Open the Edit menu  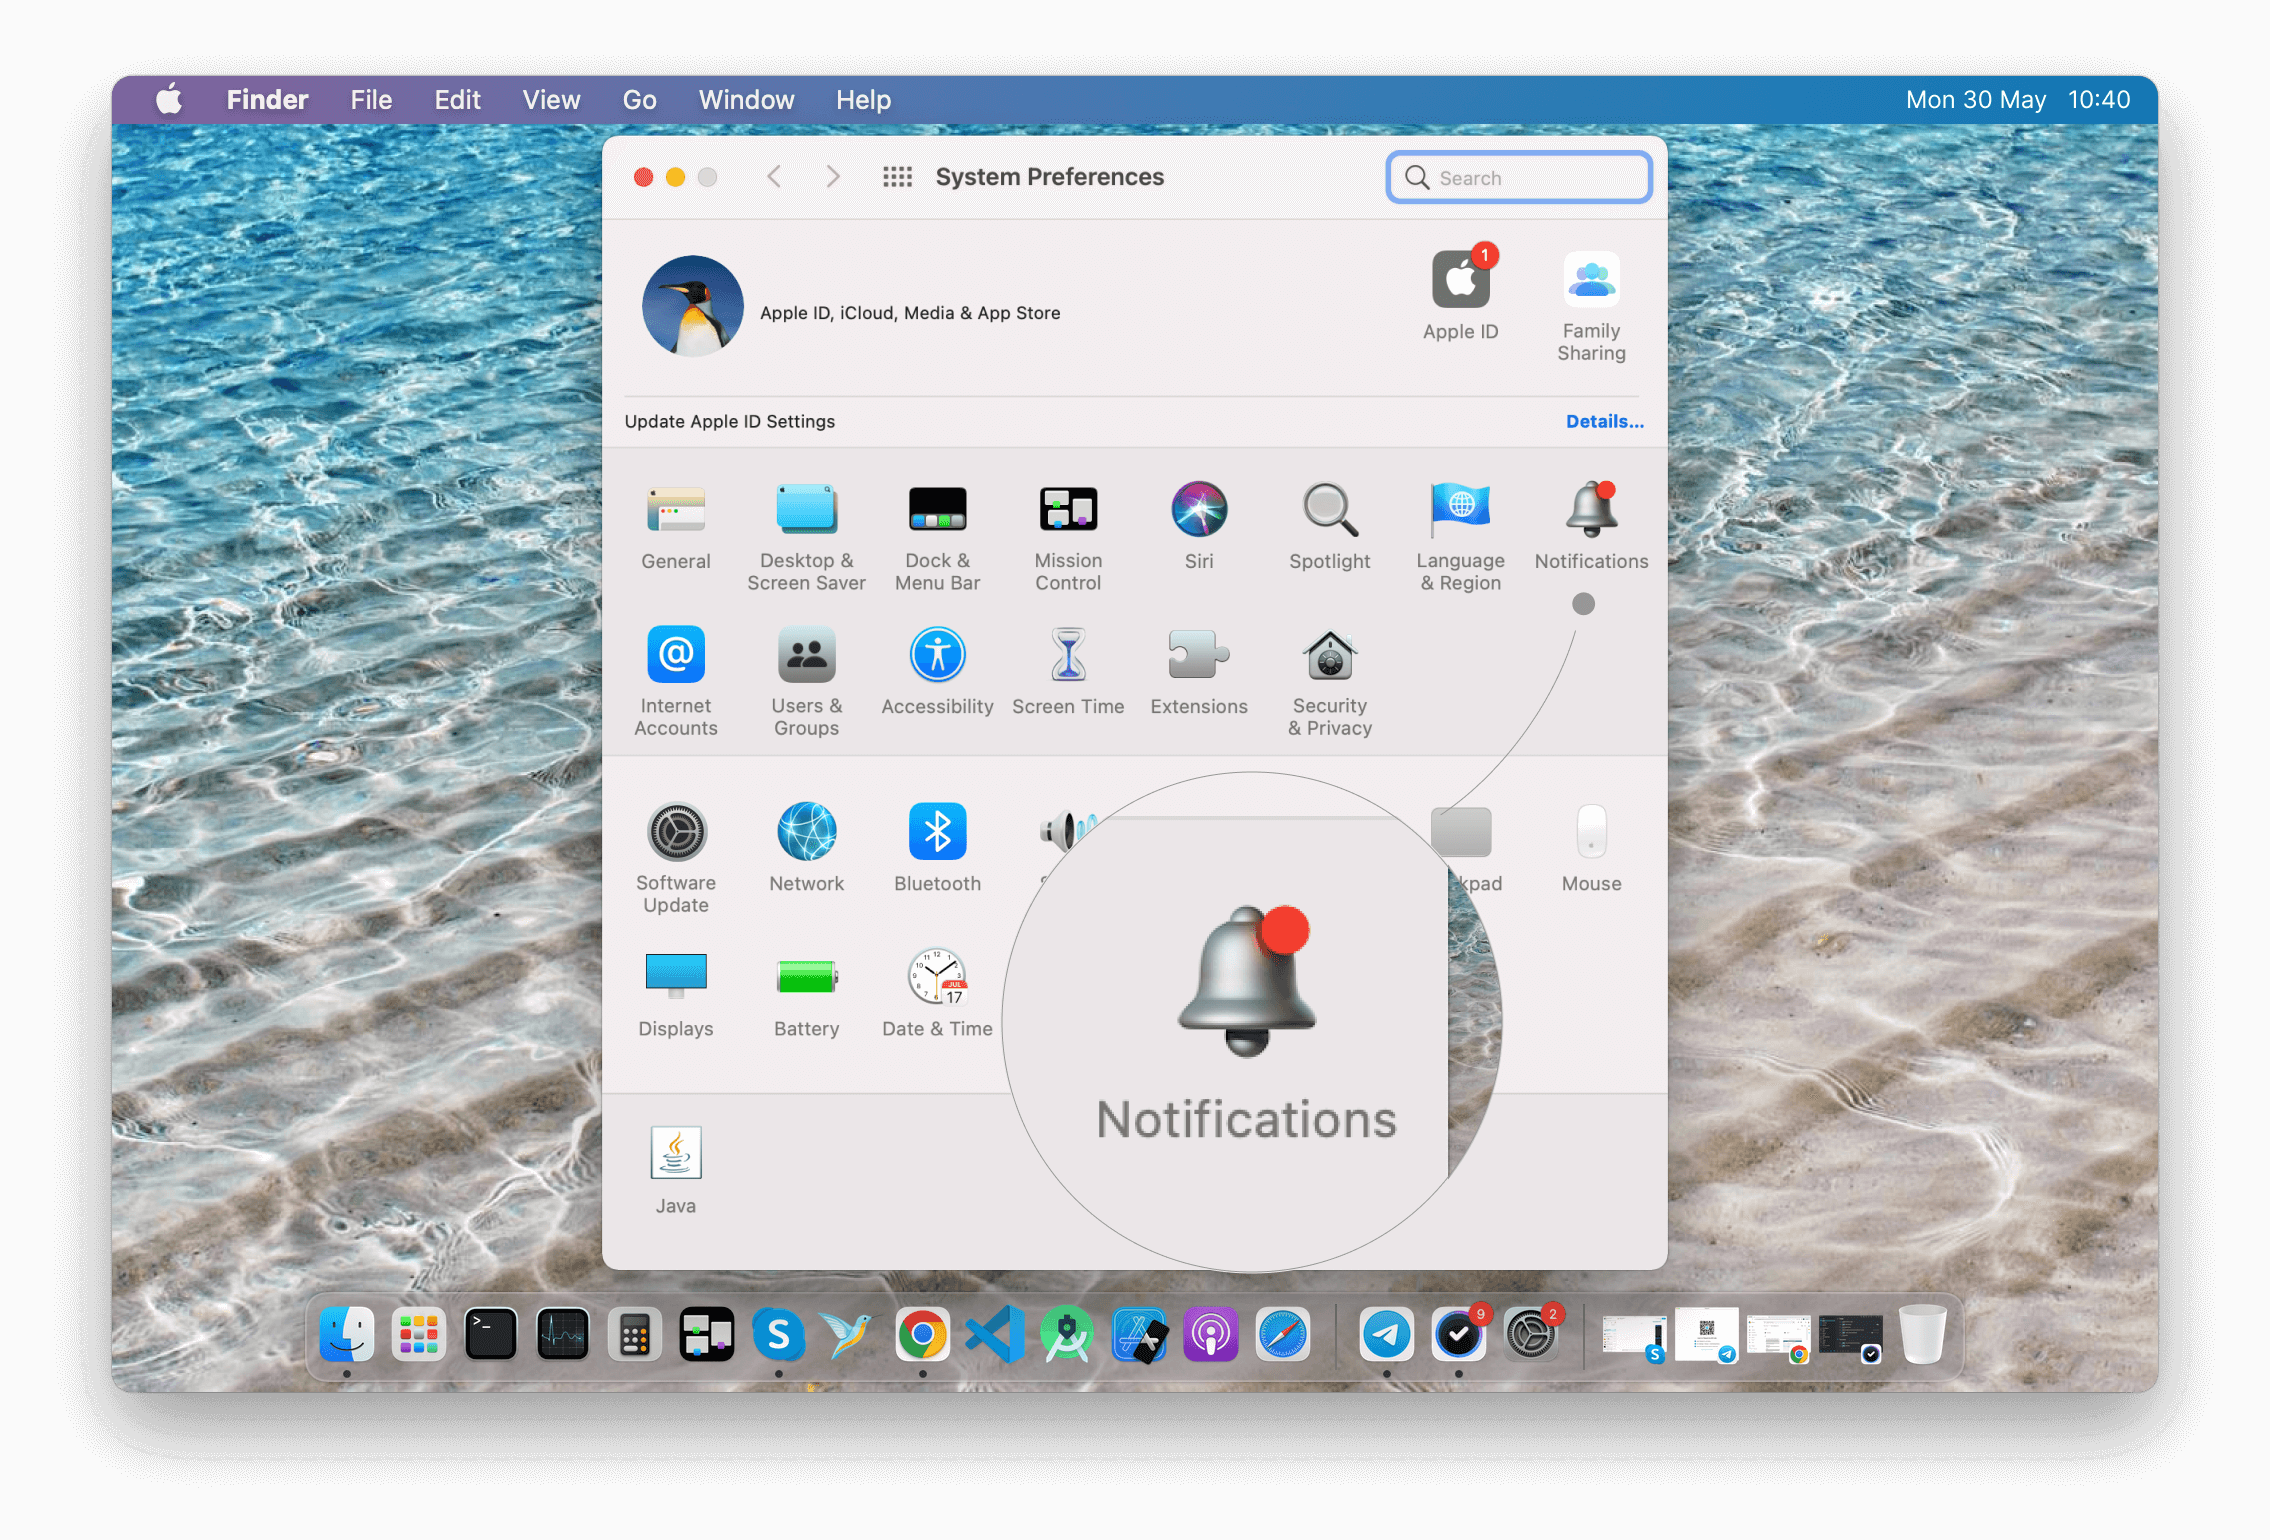457,100
